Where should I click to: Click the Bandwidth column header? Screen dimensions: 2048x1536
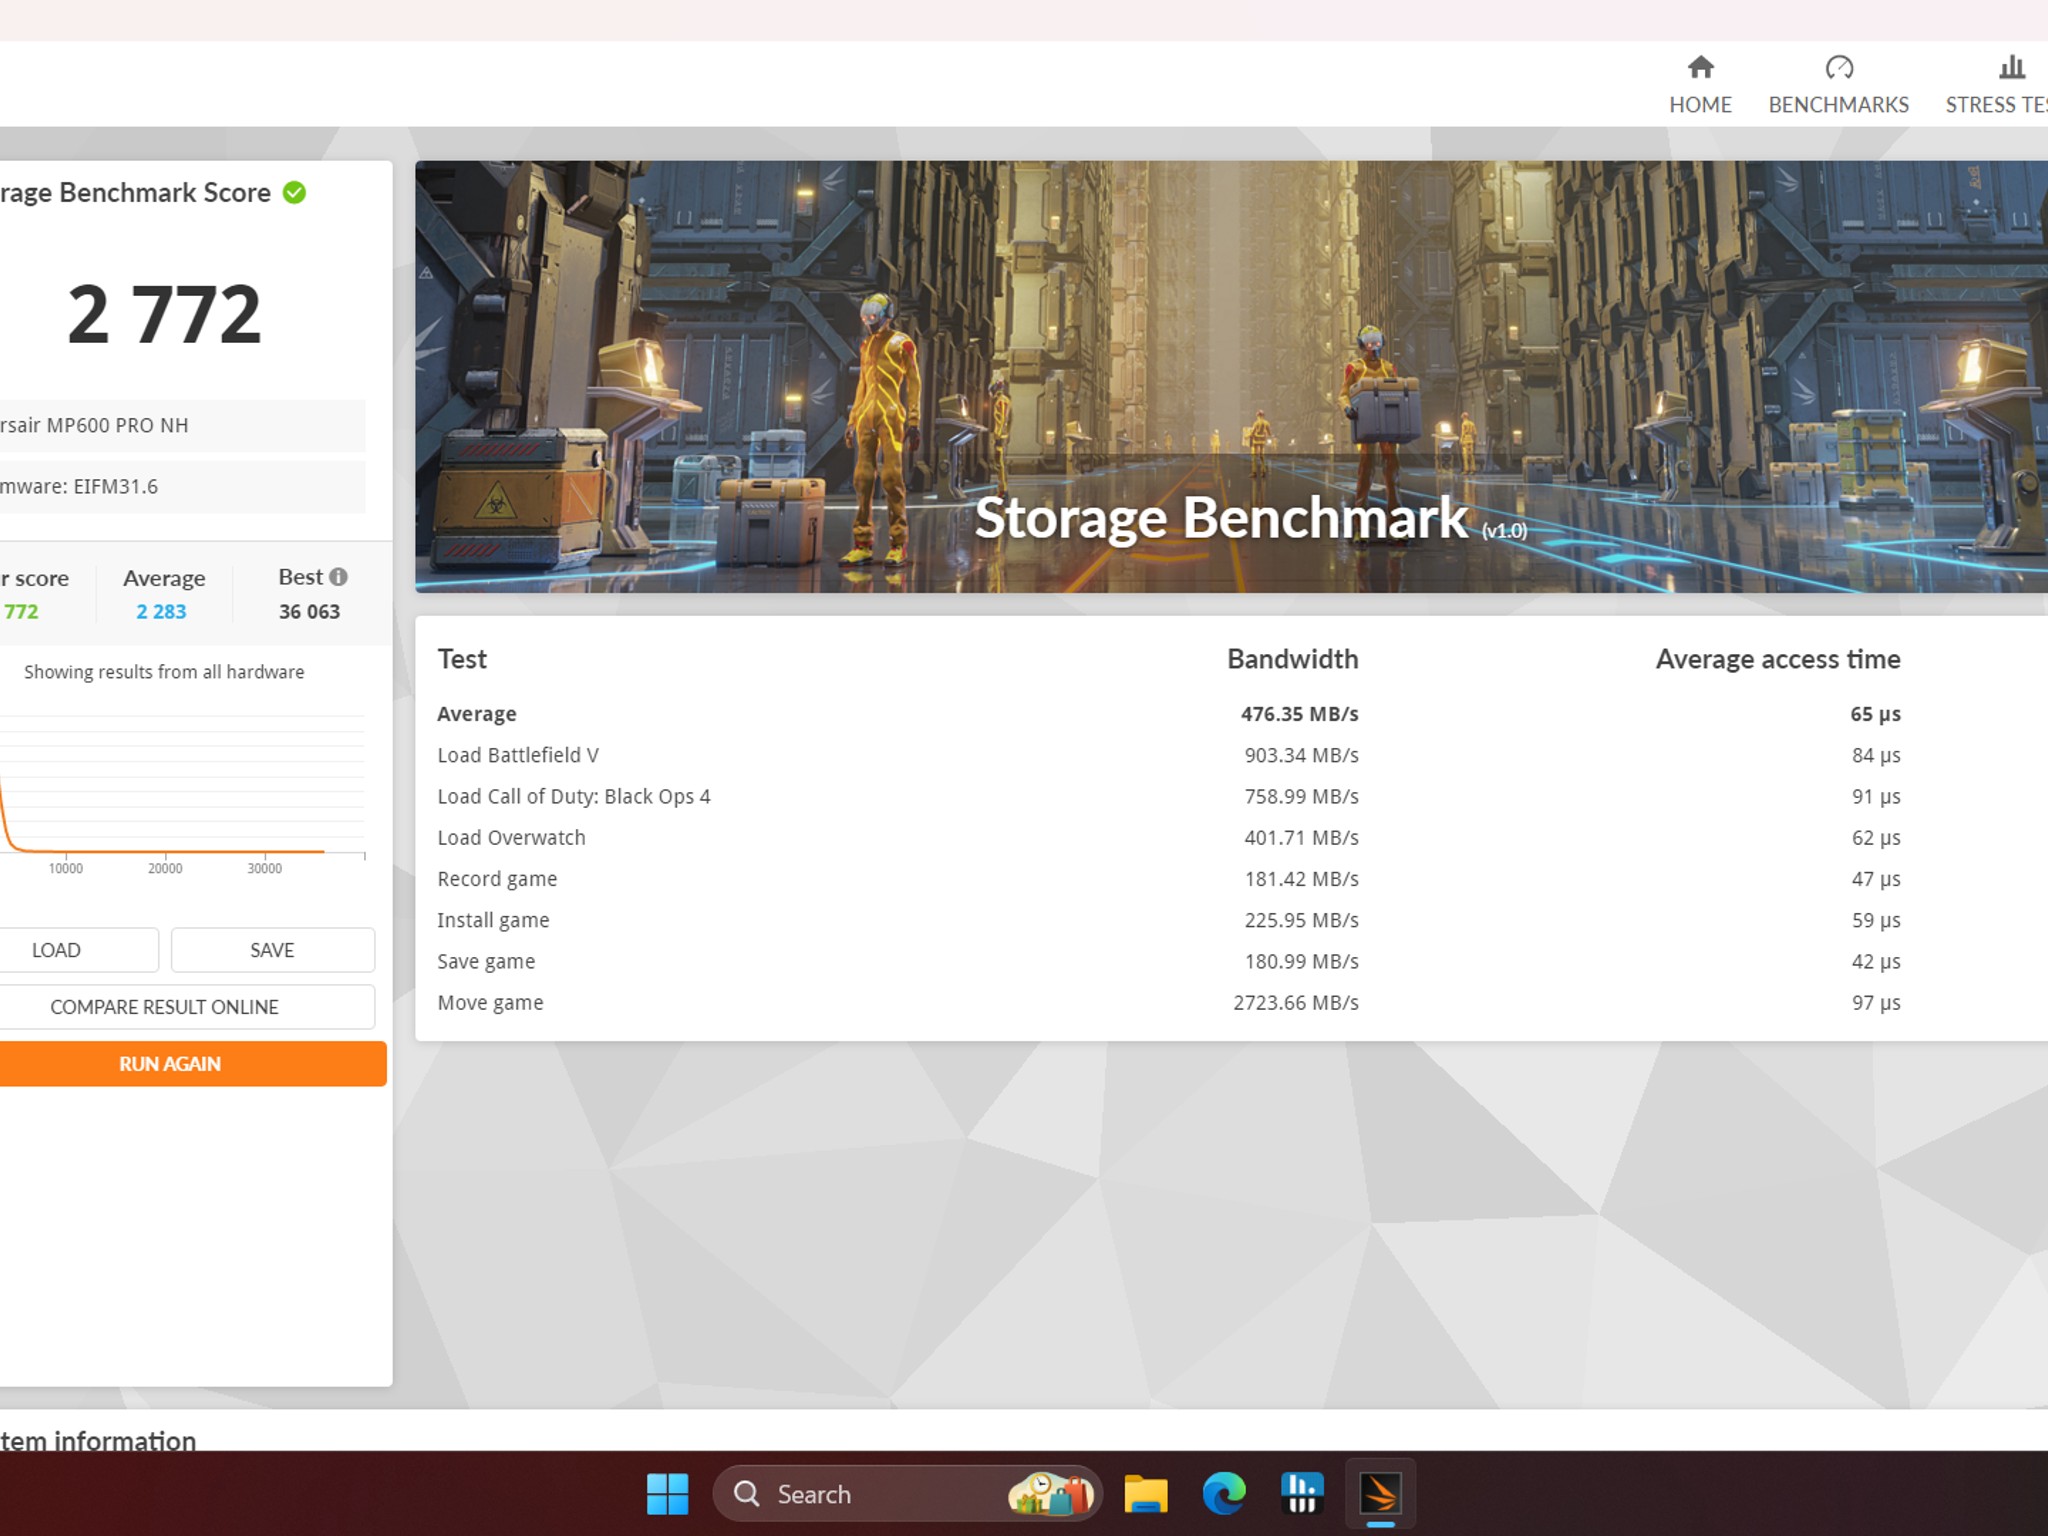point(1292,659)
